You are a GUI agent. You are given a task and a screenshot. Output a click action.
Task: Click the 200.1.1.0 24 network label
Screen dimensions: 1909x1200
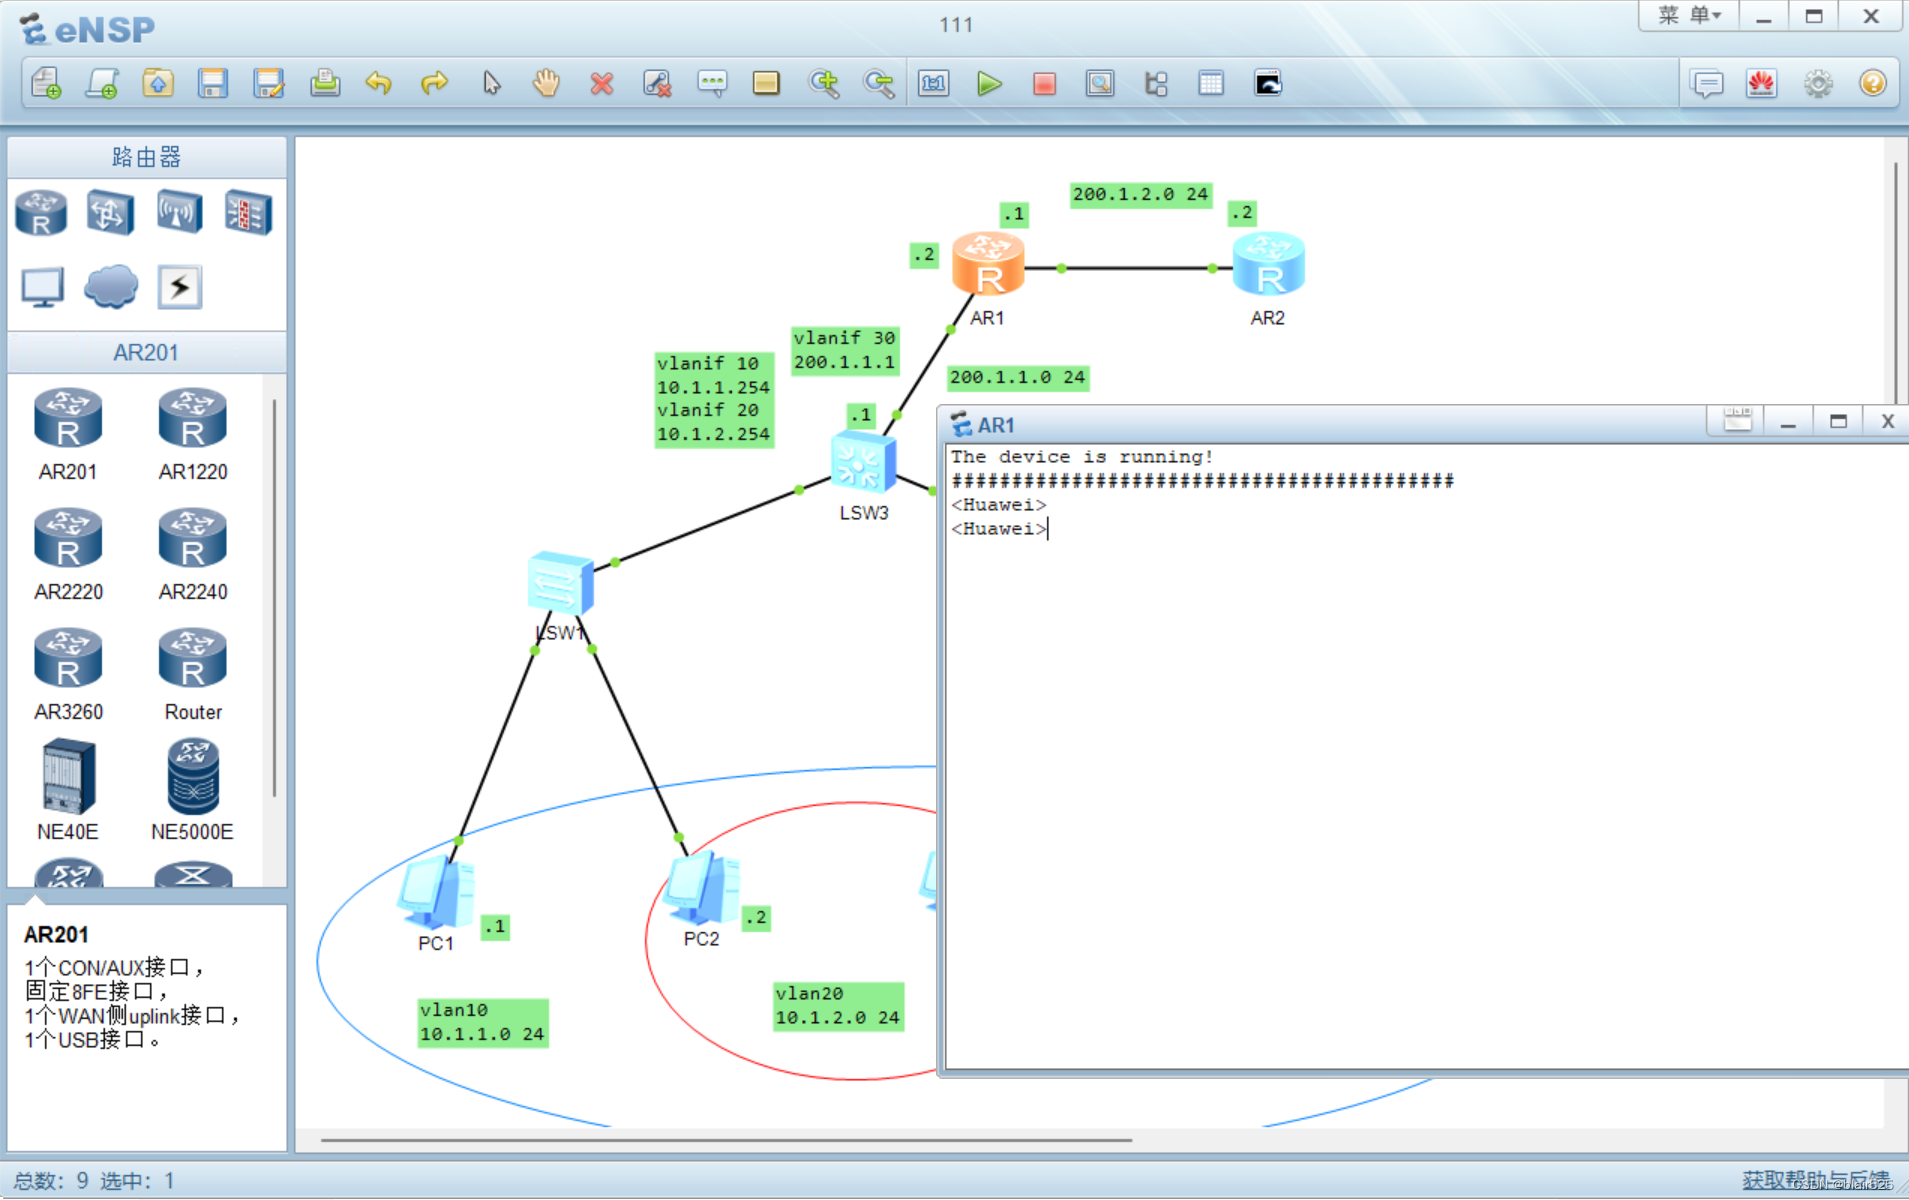[1017, 377]
